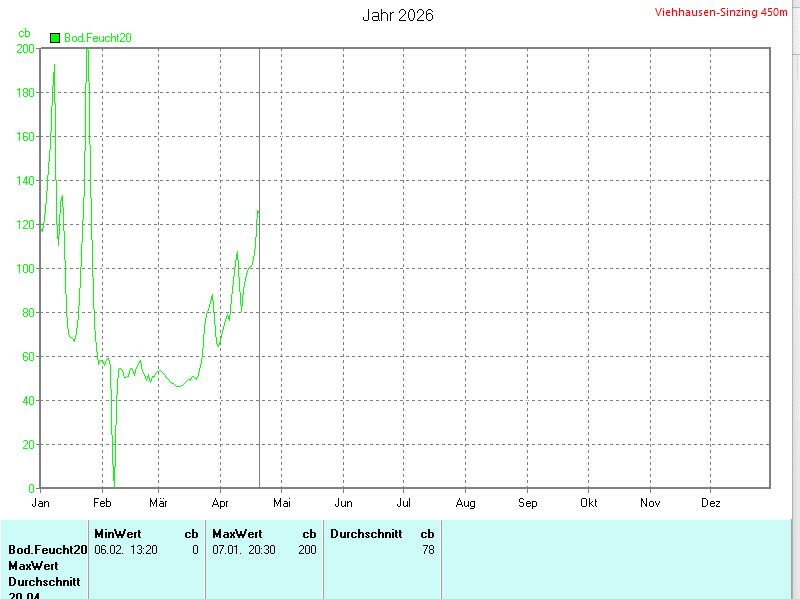Select the Mai label on the x-axis
800x599 pixels.
point(282,503)
